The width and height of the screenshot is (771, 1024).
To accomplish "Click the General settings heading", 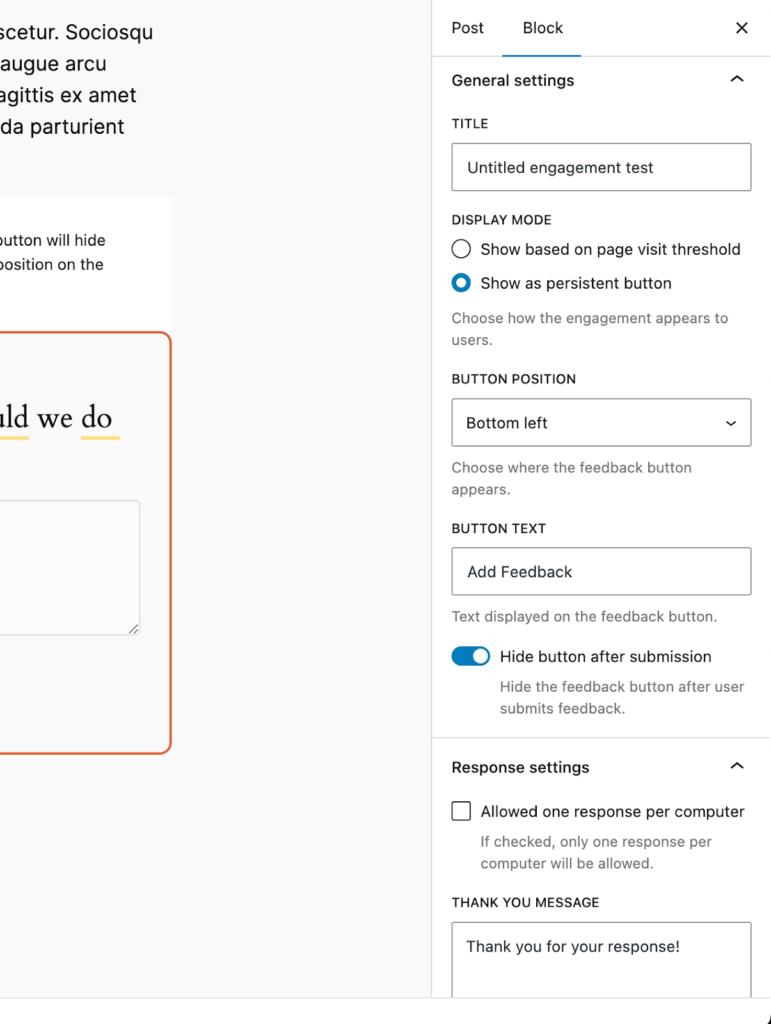I will pos(513,80).
